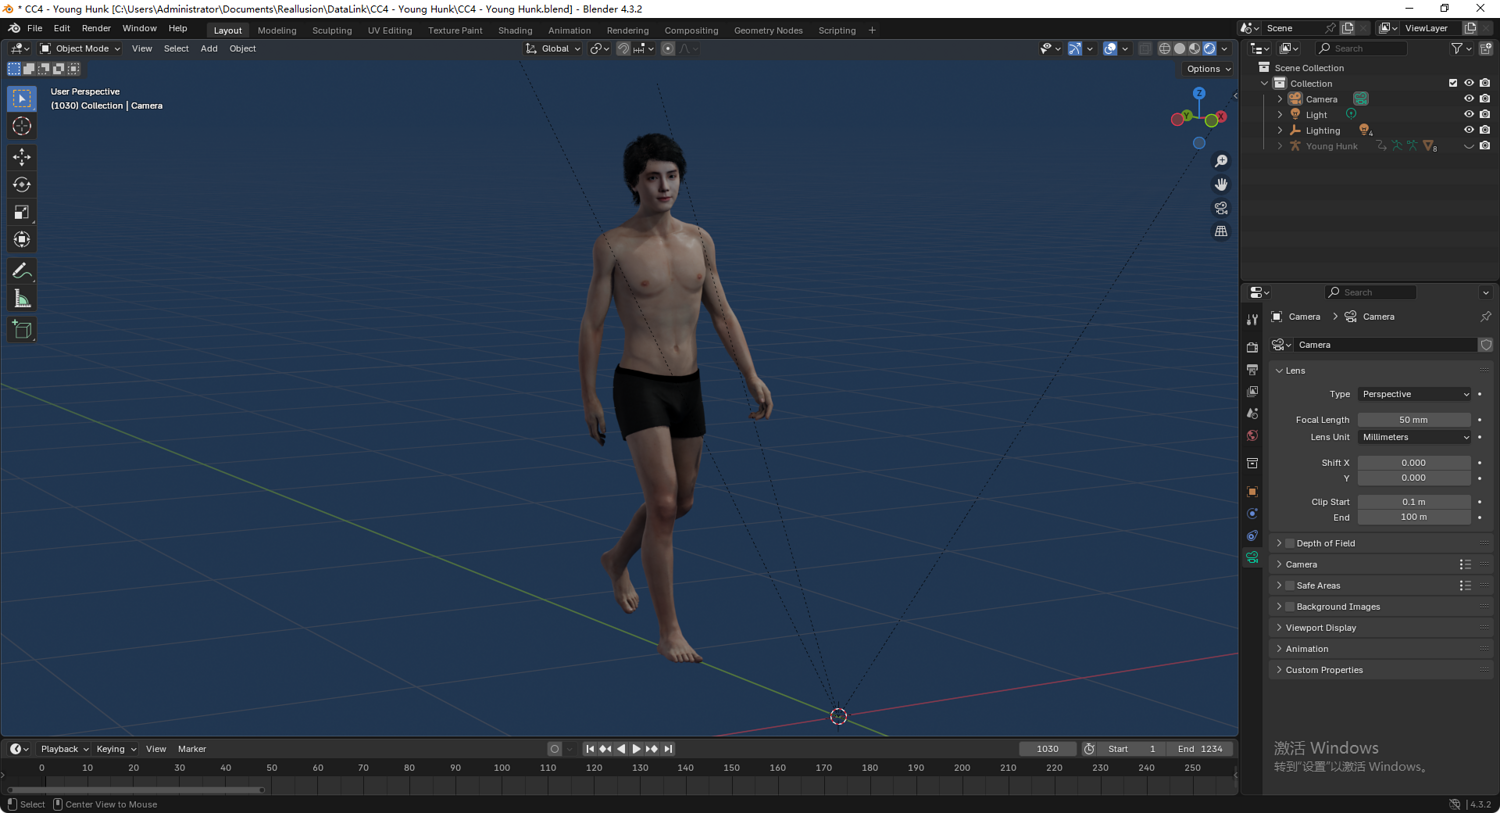
Task: Open the Object Mode dropdown
Action: pos(80,48)
